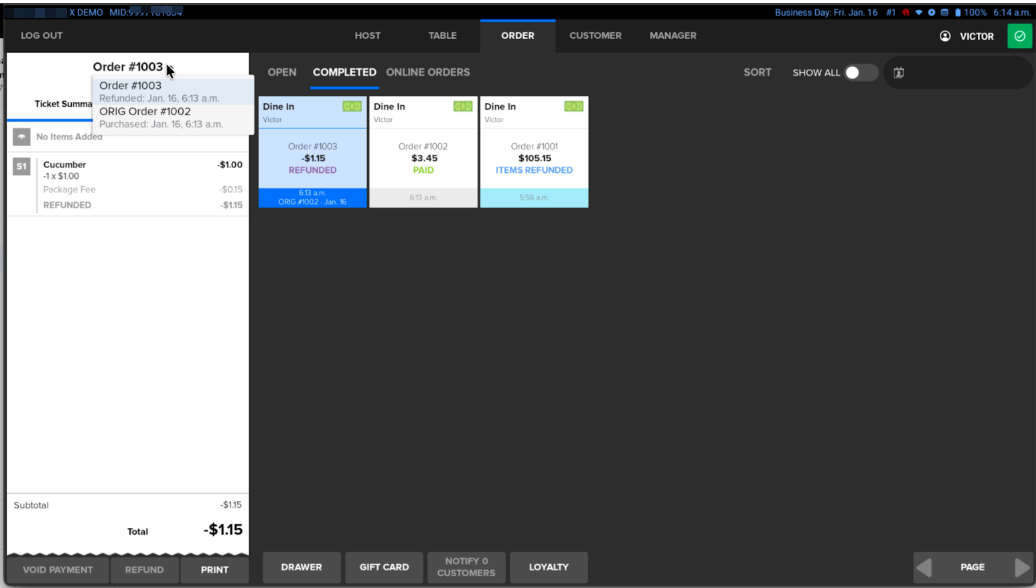The image size is (1036, 588).
Task: Go to previous page with left arrow
Action: tap(924, 567)
